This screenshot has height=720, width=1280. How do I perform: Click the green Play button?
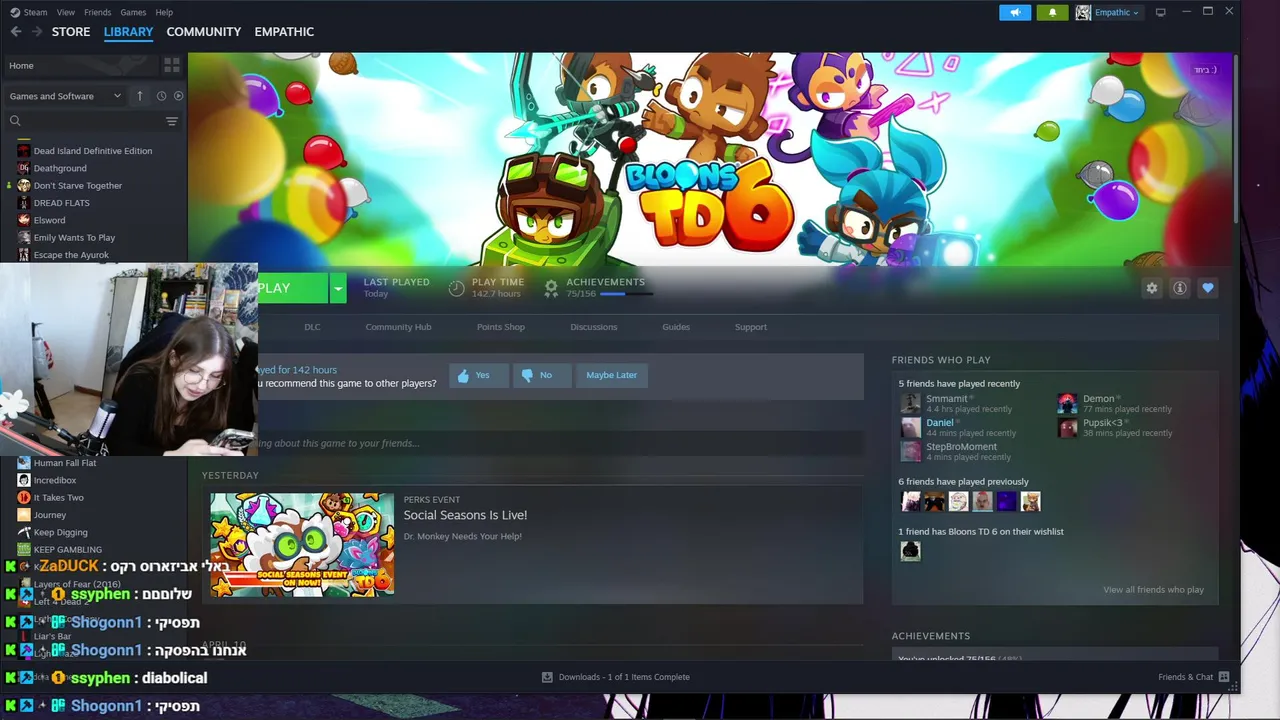click(x=293, y=288)
